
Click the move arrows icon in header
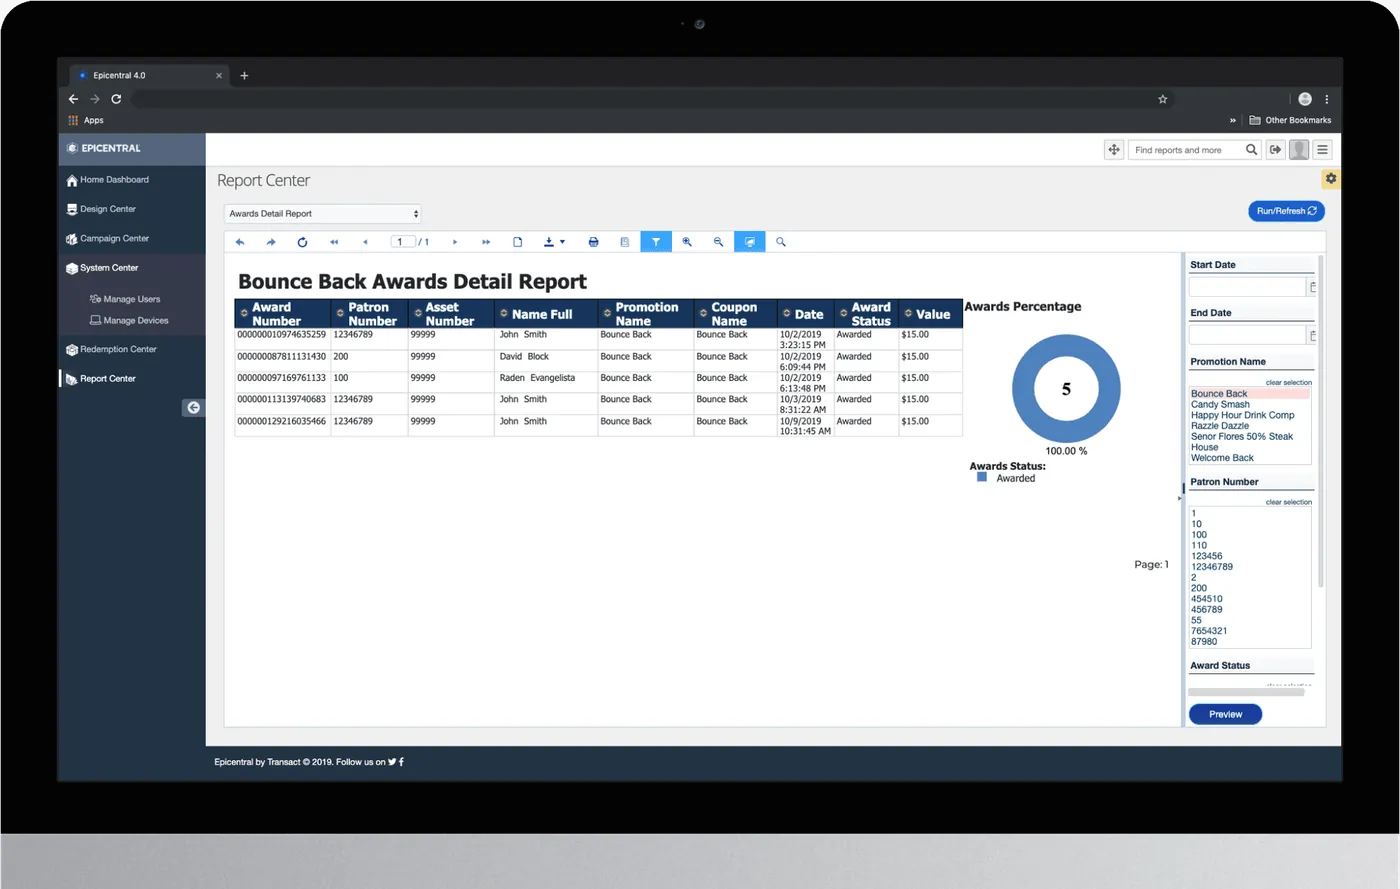(1114, 150)
